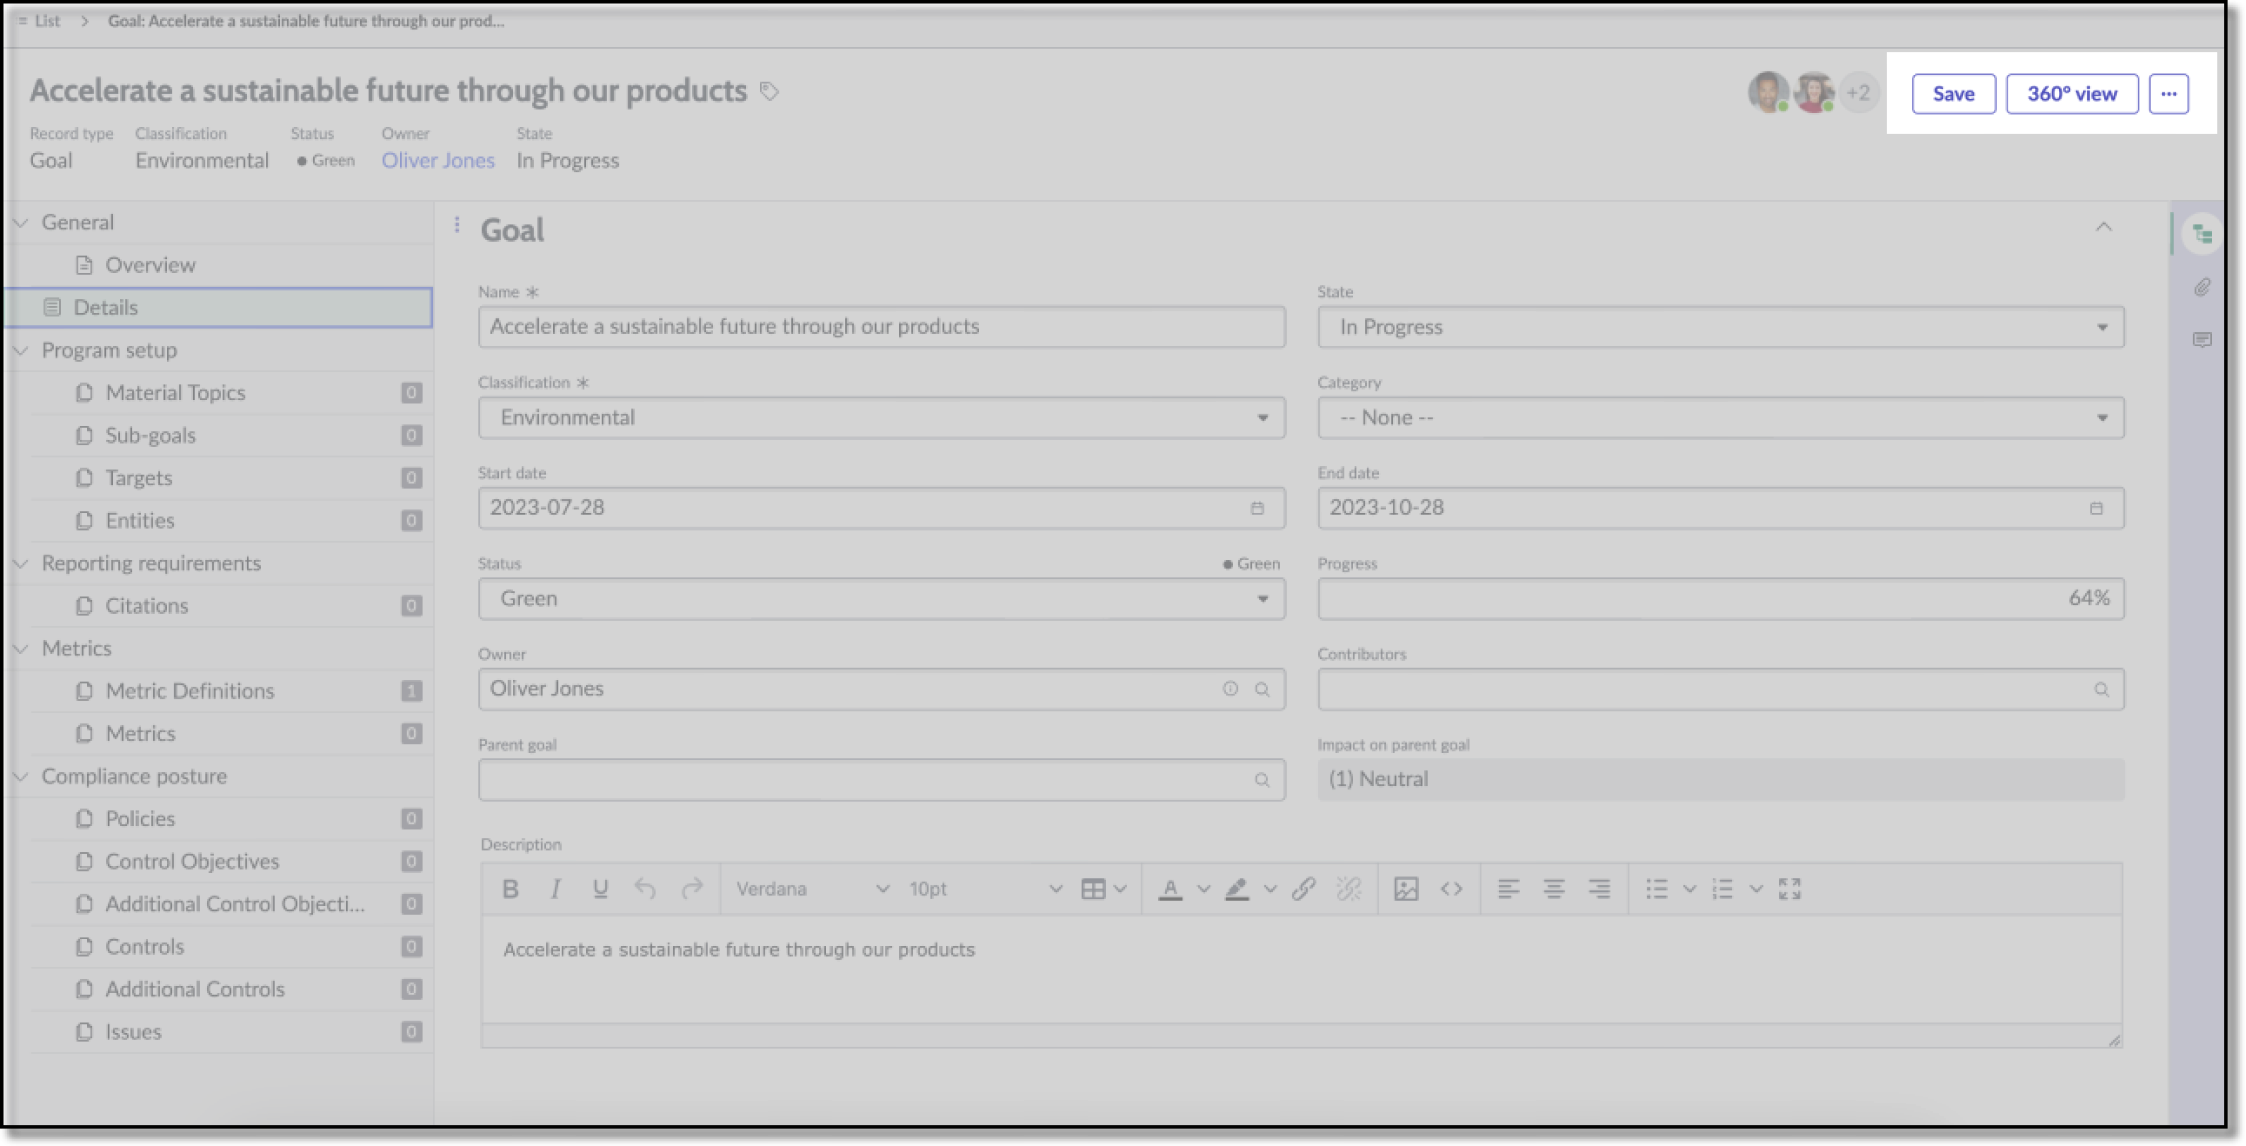This screenshot has height=1146, width=2246.
Task: Insert an image into the description
Action: point(1406,888)
